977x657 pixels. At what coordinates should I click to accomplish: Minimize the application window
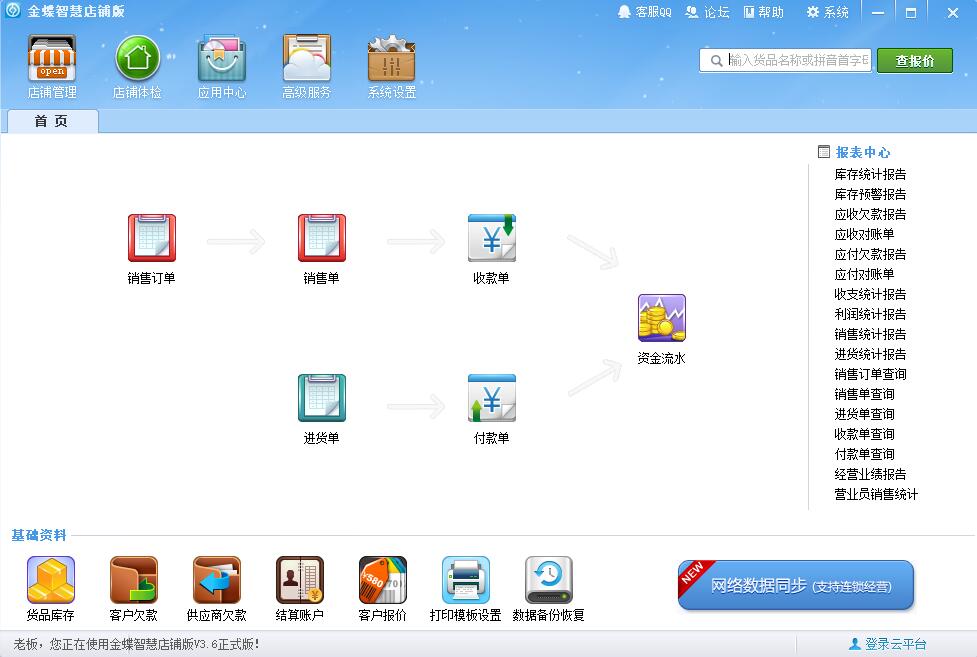point(879,12)
